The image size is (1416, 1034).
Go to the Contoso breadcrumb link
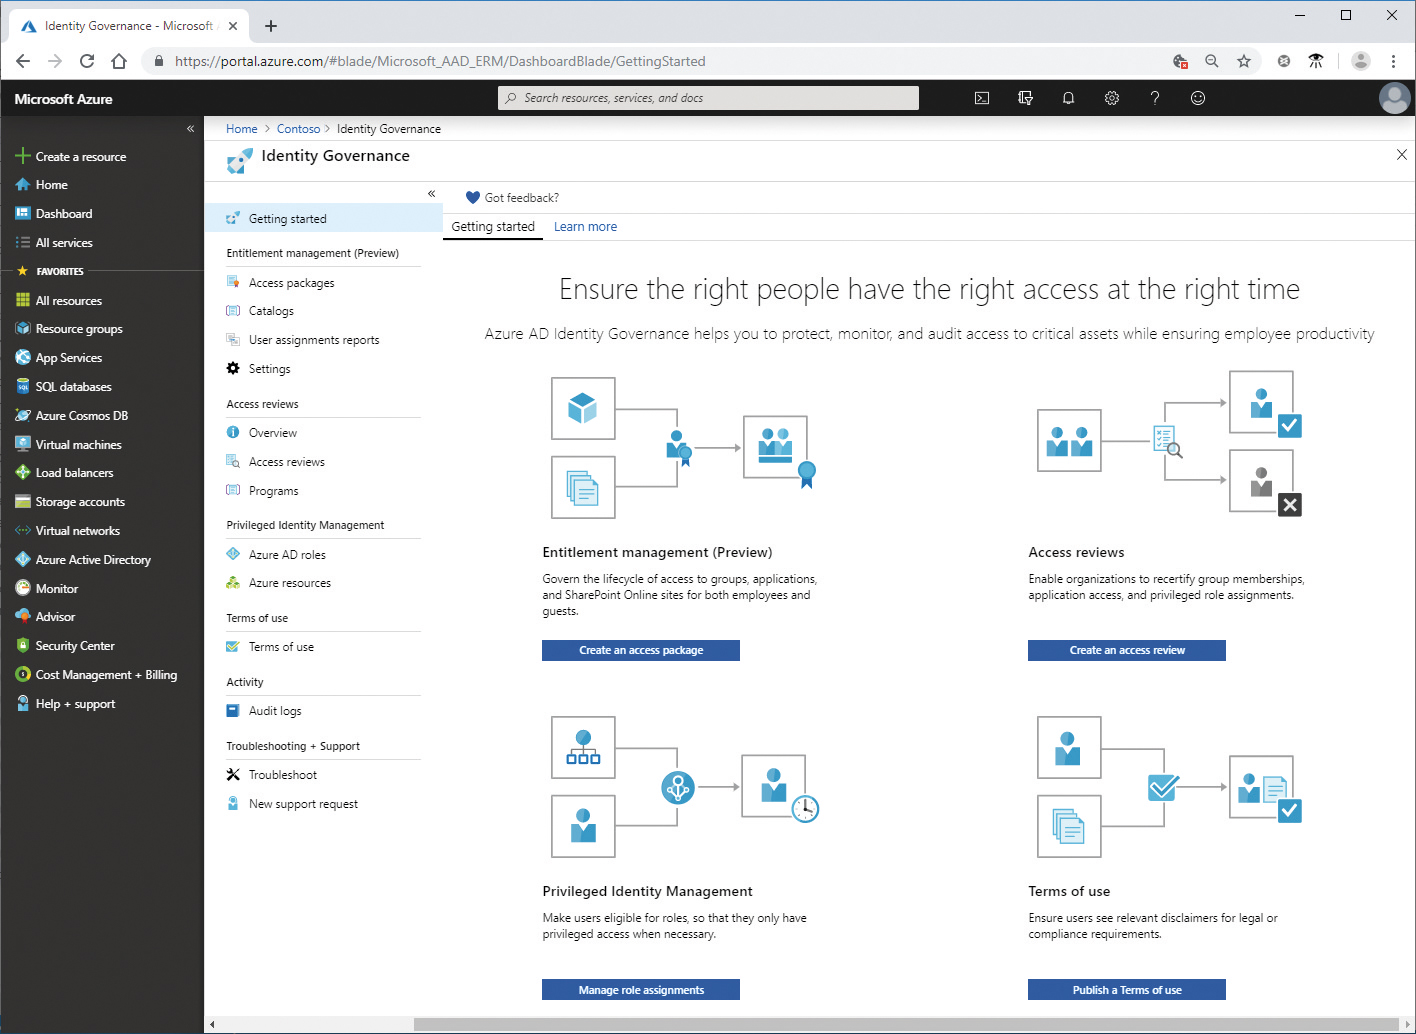298,129
